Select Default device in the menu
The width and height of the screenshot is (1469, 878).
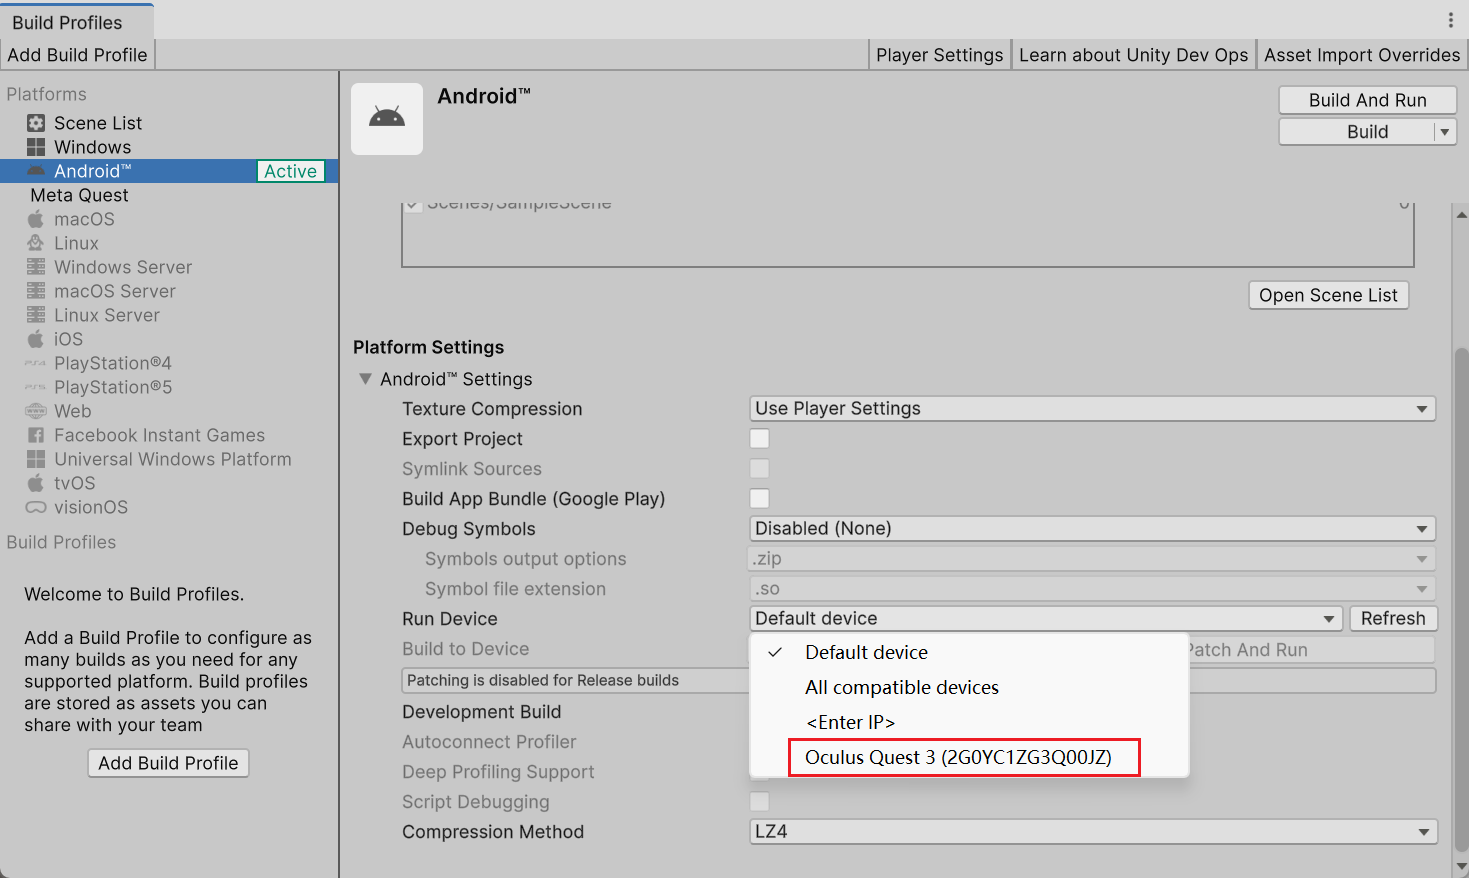969,652
